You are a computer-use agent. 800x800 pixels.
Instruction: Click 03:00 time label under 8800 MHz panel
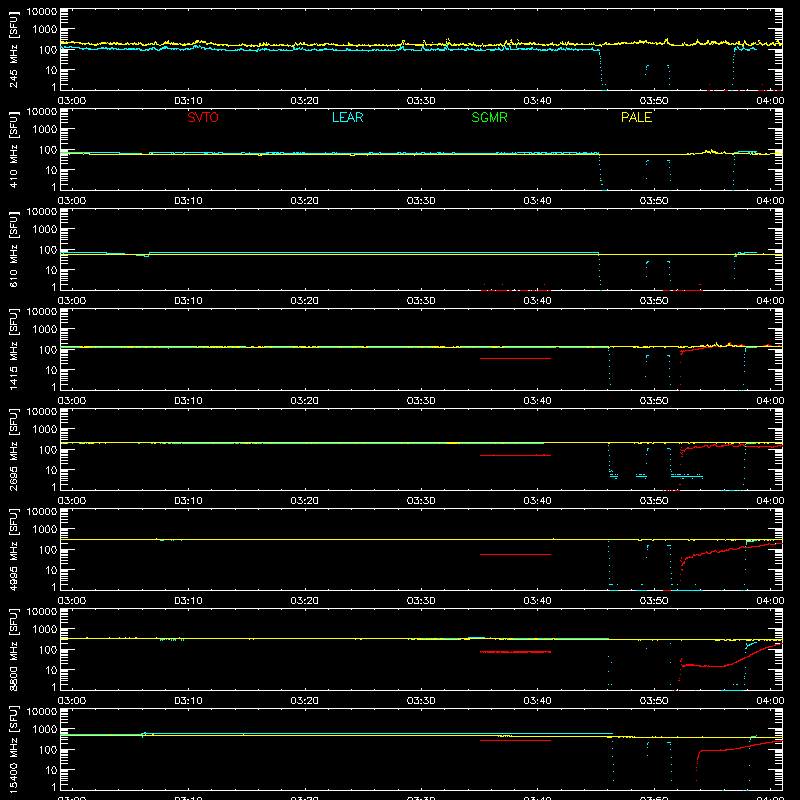click(72, 701)
